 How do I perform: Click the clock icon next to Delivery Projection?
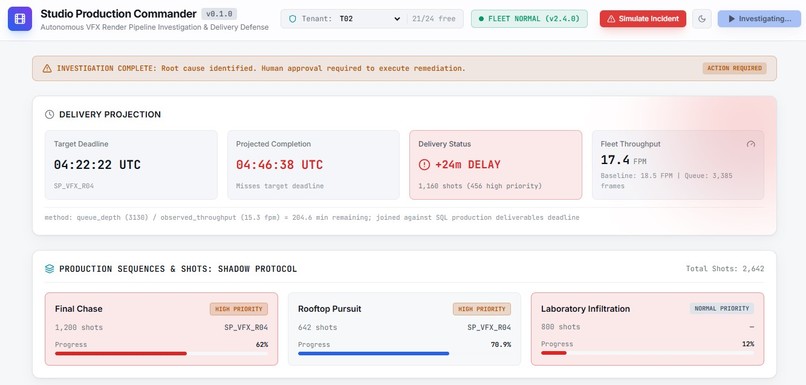tap(49, 115)
